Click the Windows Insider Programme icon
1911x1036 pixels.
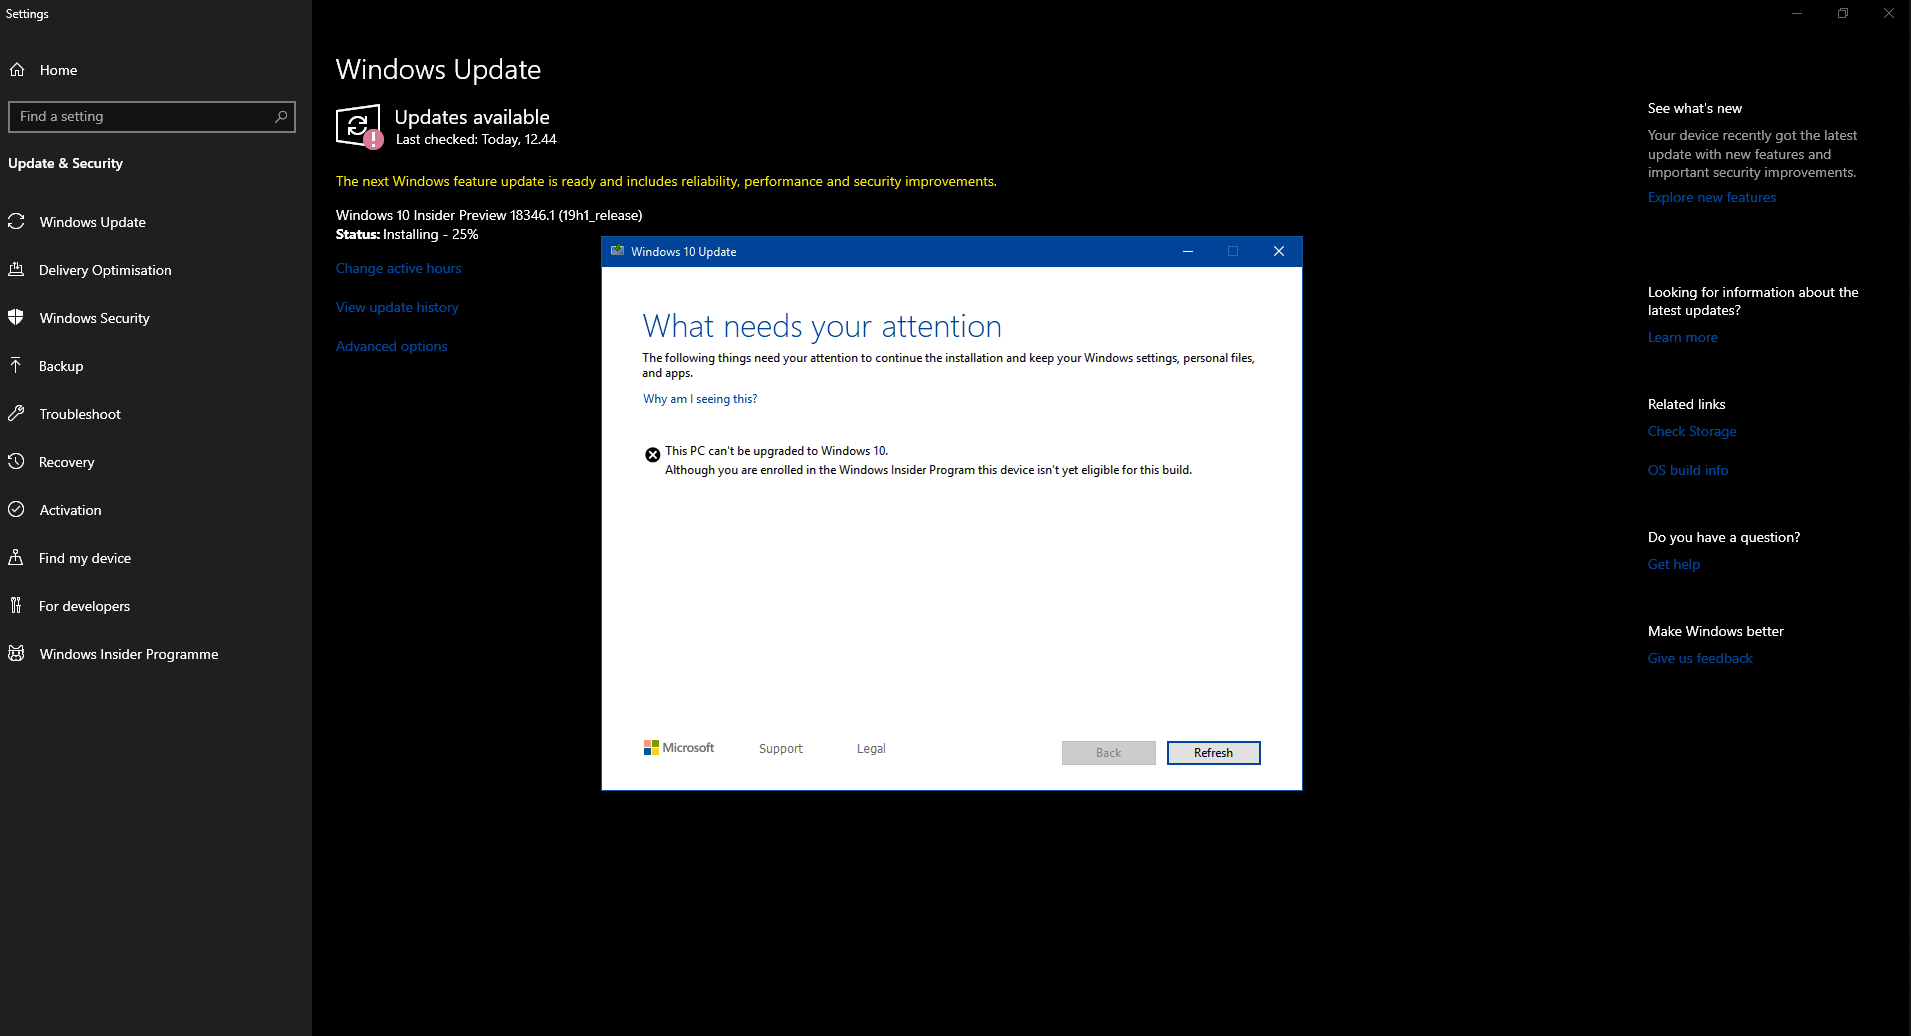[x=16, y=654]
